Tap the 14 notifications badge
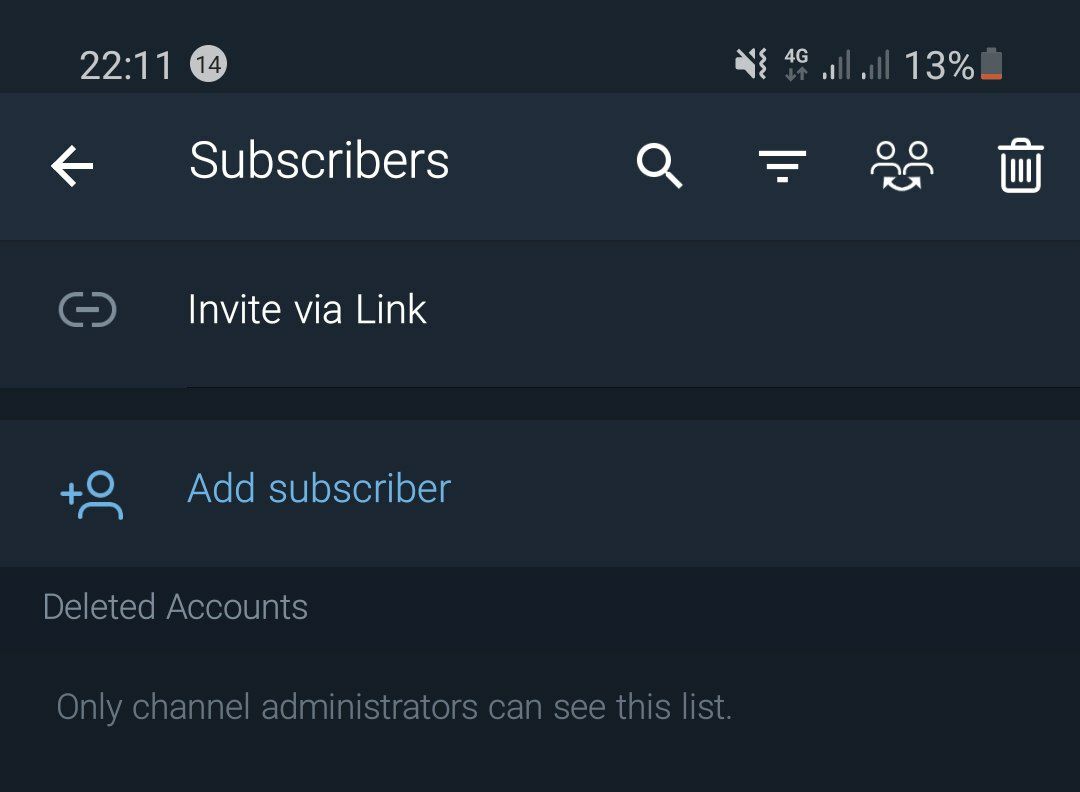This screenshot has height=792, width=1080. click(209, 64)
